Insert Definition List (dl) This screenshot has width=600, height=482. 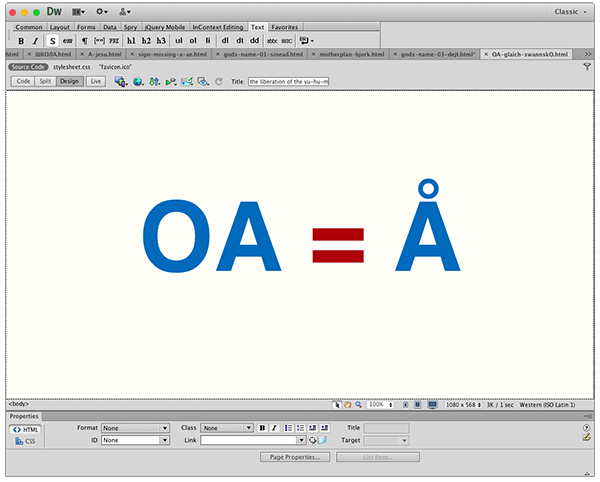[225, 41]
